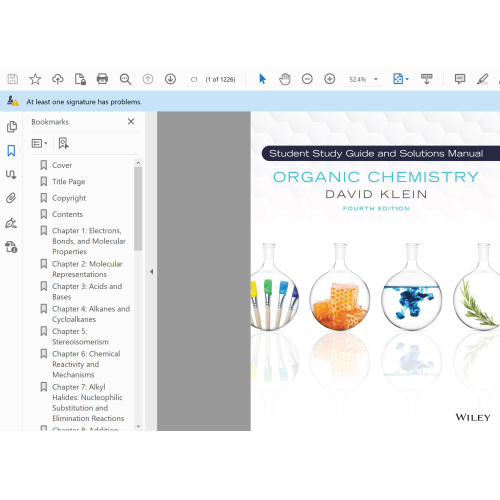Open the find text magnifier tool
Screen dimensions: 500x500
point(125,79)
